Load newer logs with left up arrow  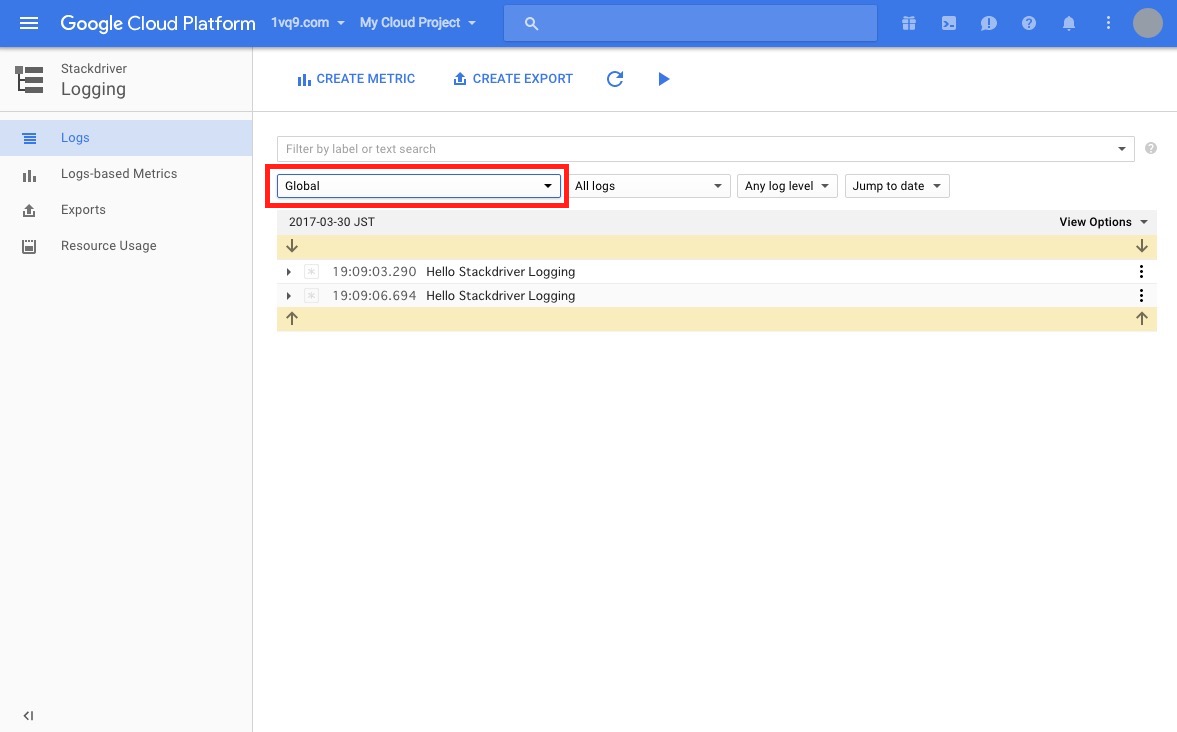(x=292, y=318)
